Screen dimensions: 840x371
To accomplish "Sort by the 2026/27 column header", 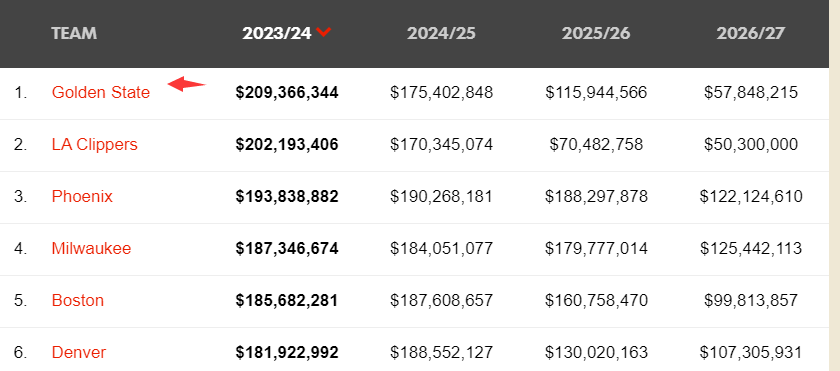I will pyautogui.click(x=751, y=33).
